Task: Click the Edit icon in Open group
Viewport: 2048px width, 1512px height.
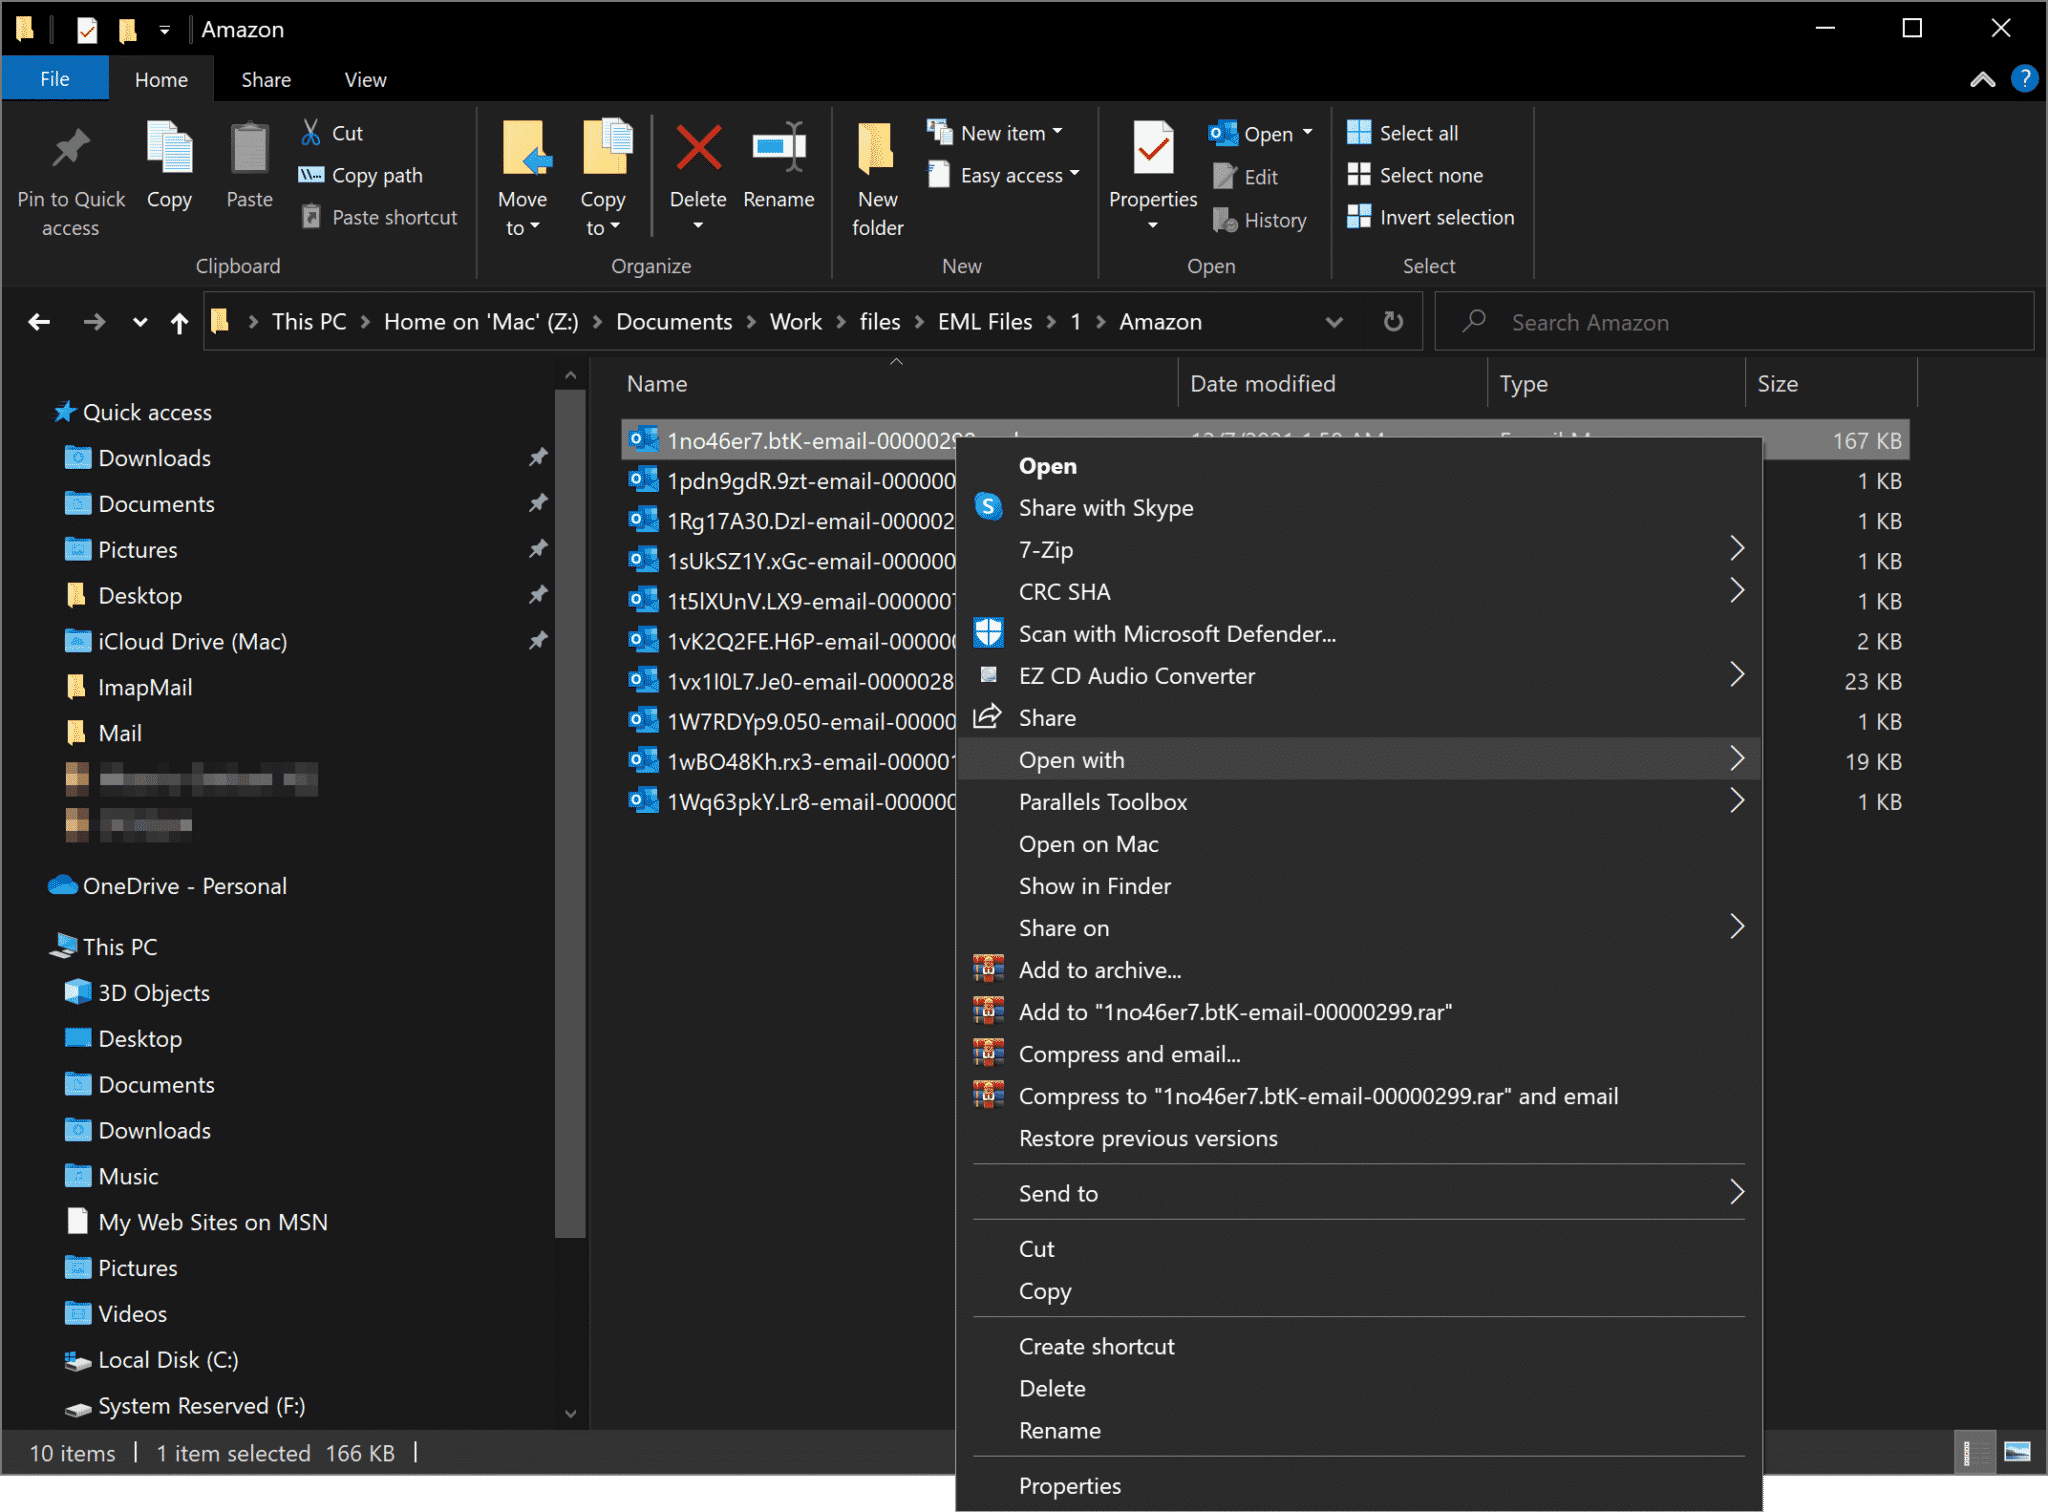Action: 1225,177
